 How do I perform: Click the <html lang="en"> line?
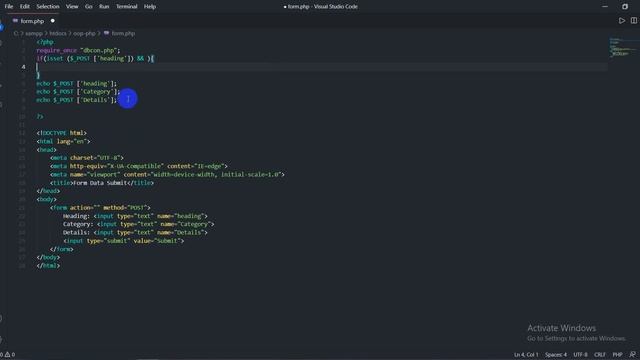63,142
